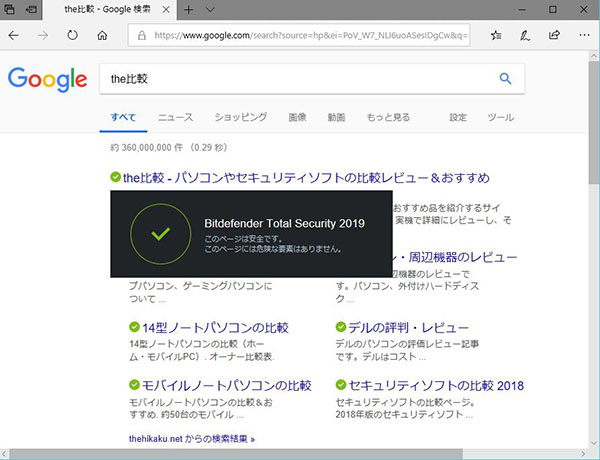This screenshot has height=460, width=600.
Task: Click green check beside the比較 main result
Action: (x=115, y=177)
